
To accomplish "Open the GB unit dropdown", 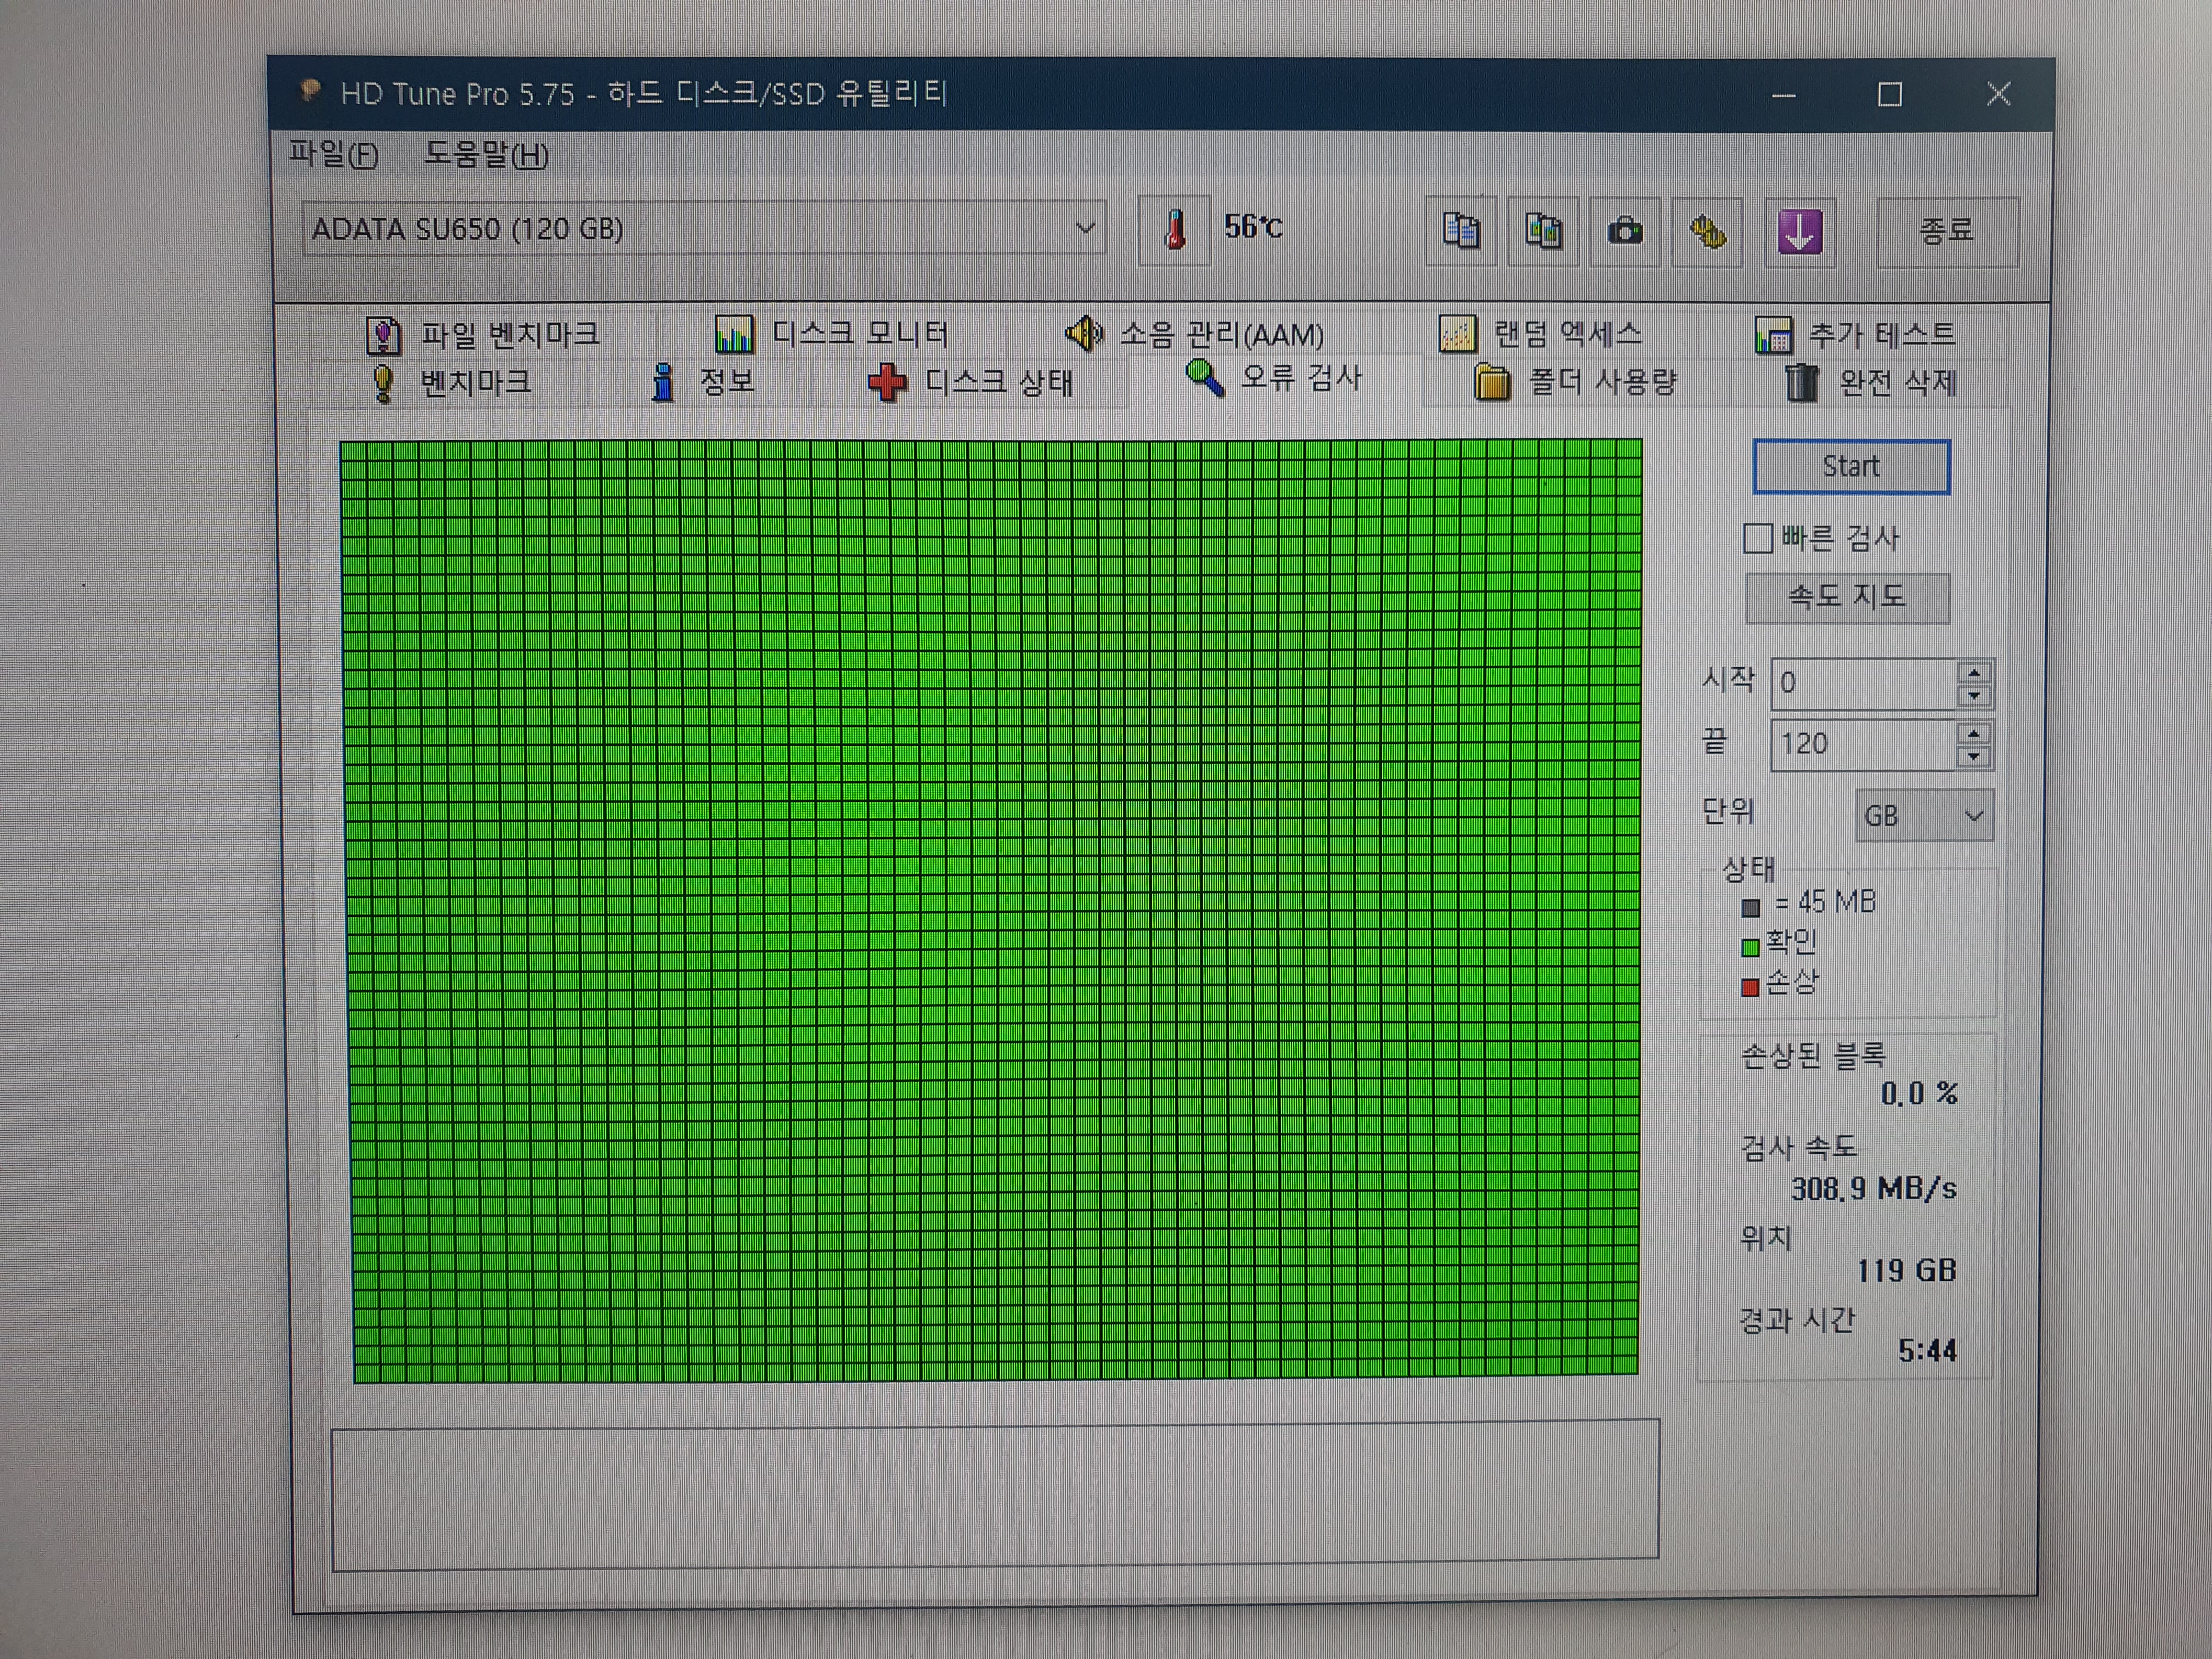I will click(x=1924, y=815).
